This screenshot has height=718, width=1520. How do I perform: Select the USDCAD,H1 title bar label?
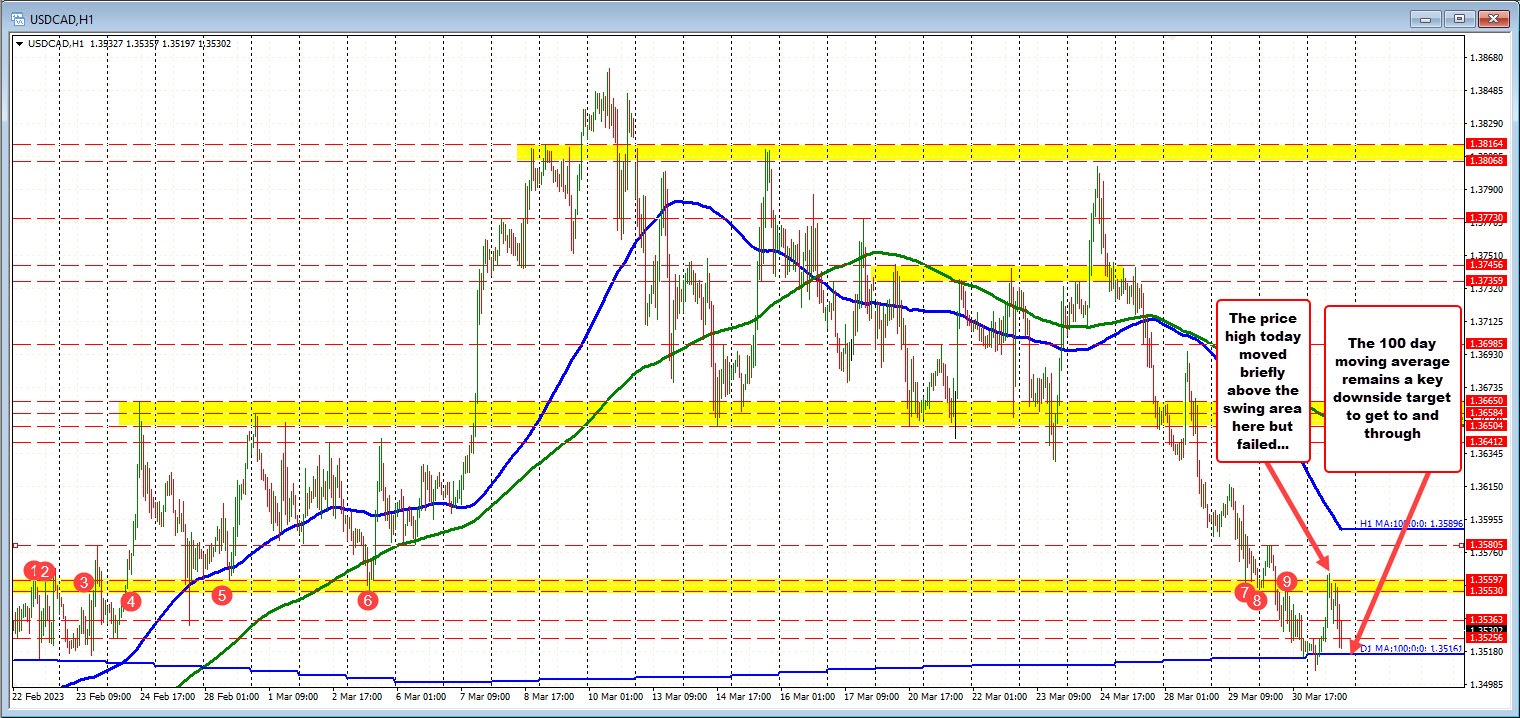(x=61, y=17)
